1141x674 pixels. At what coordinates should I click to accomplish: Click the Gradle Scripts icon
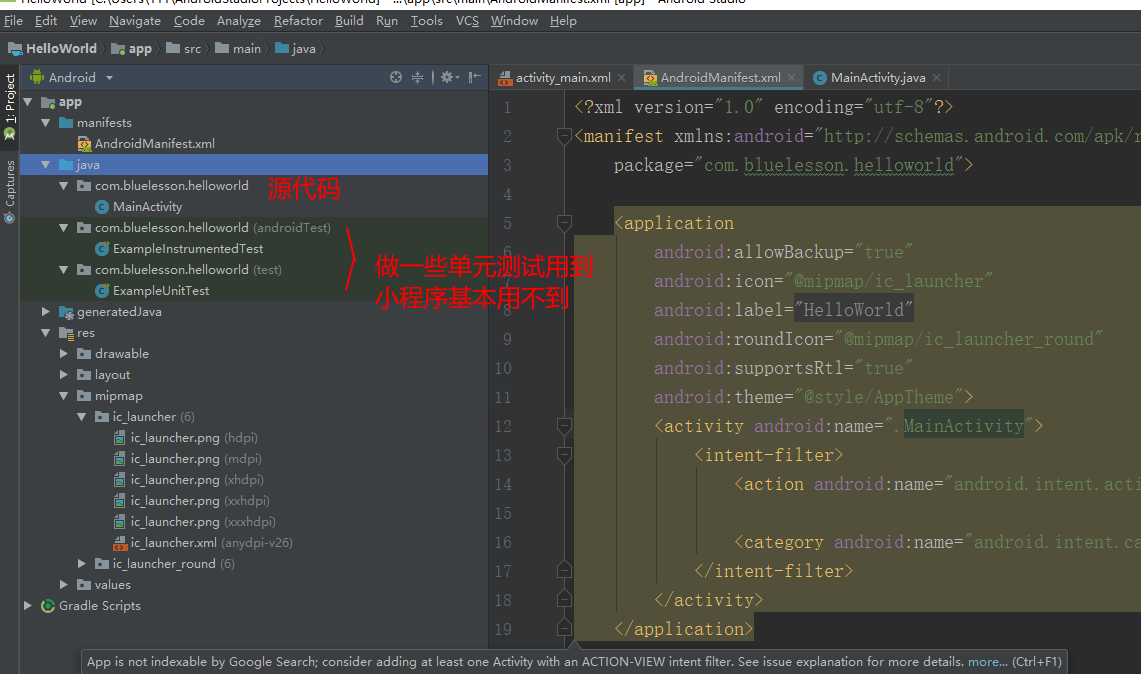coord(48,606)
